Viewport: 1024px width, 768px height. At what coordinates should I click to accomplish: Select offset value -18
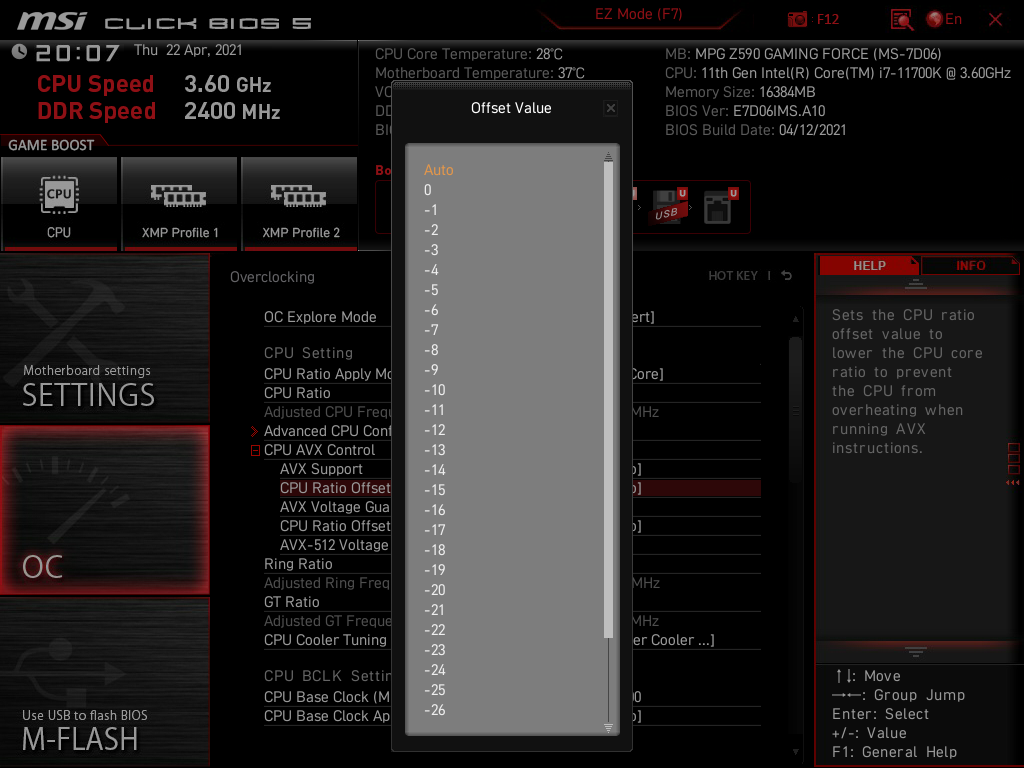[x=434, y=550]
